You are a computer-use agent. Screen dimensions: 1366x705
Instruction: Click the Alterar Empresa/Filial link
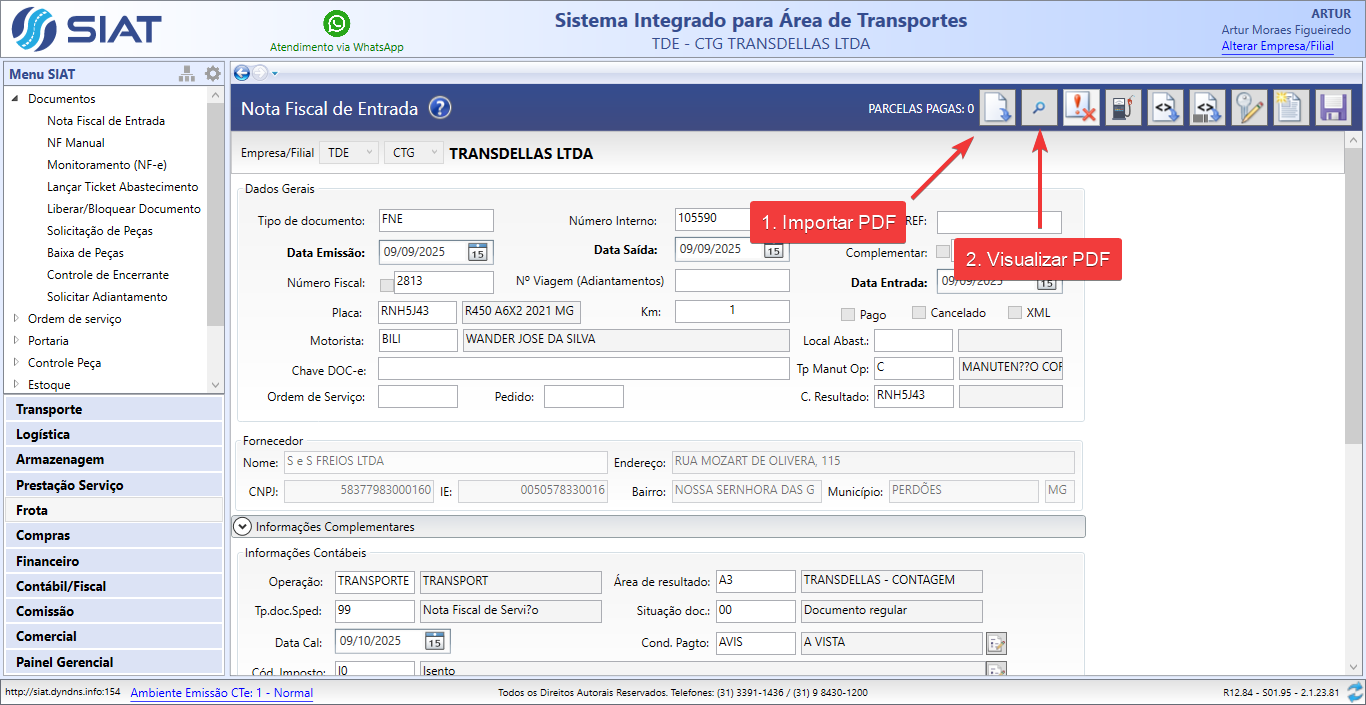pyautogui.click(x=1277, y=46)
